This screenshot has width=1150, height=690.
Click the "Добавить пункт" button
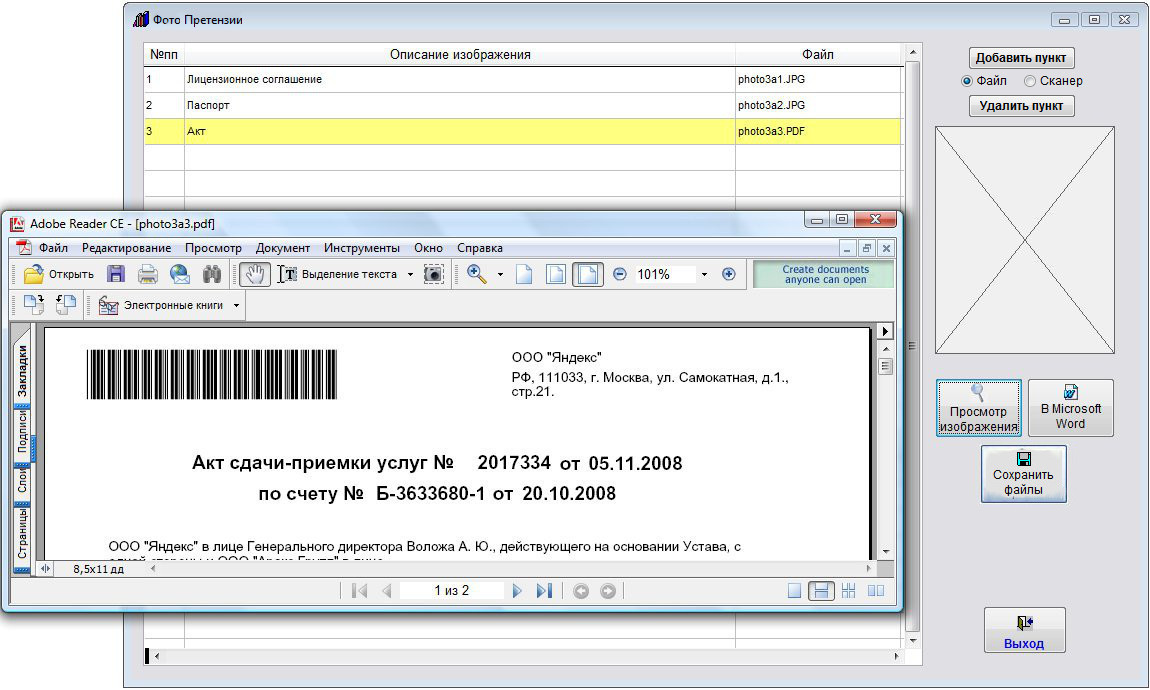click(1022, 58)
